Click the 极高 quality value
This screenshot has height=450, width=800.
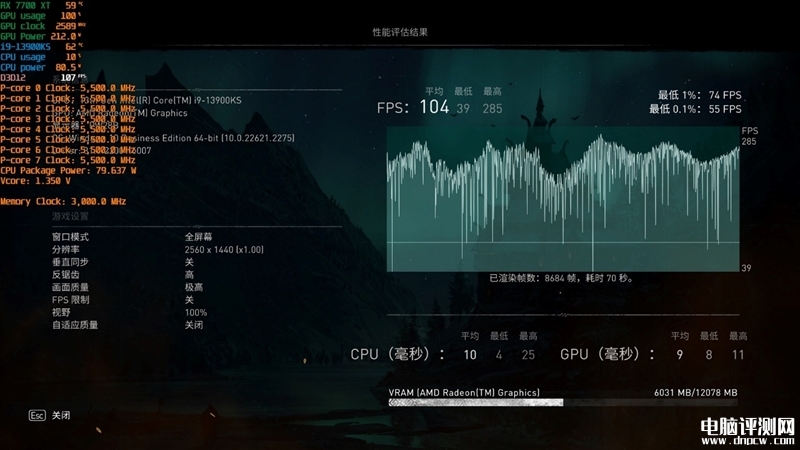(x=194, y=287)
